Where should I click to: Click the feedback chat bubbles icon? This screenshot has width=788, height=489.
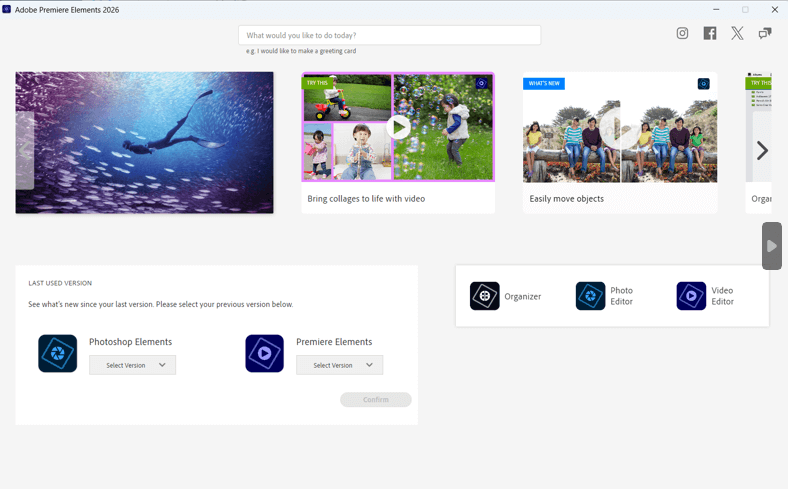pos(765,33)
